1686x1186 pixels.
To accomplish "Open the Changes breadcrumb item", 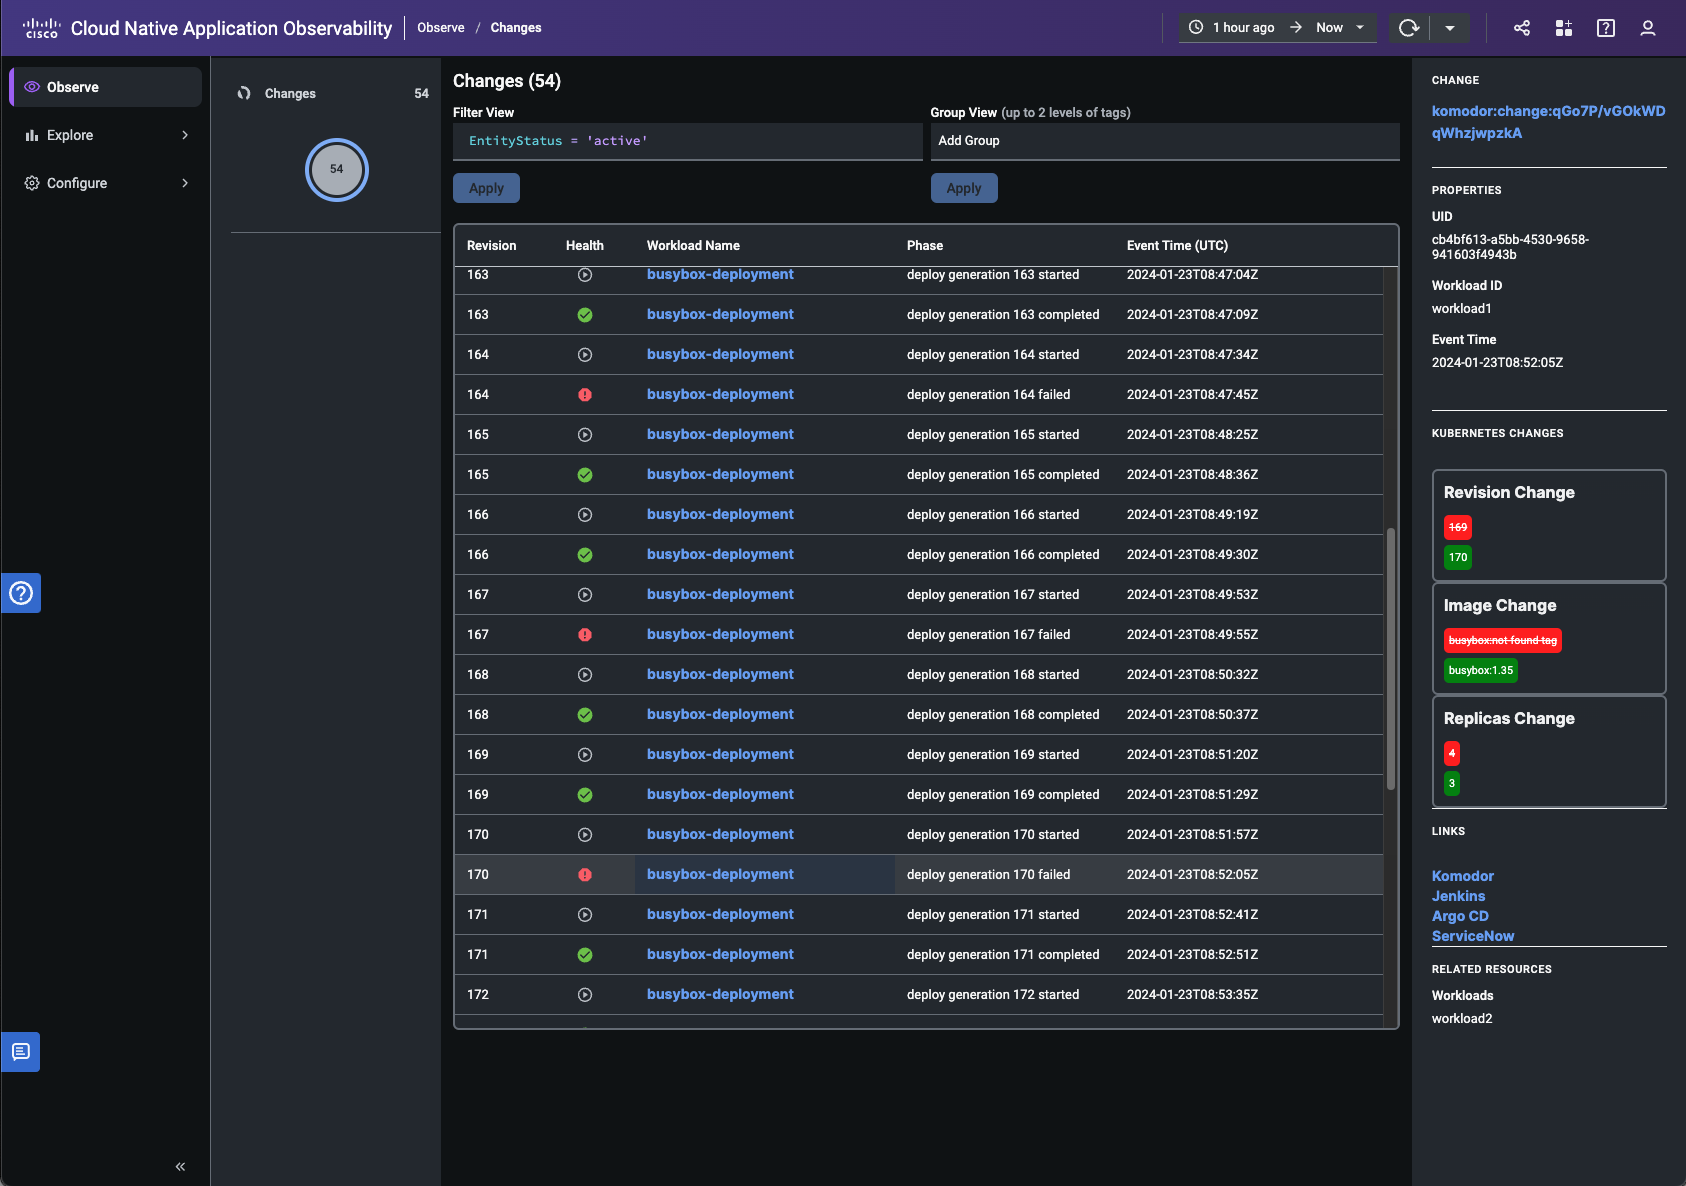I will (x=515, y=28).
